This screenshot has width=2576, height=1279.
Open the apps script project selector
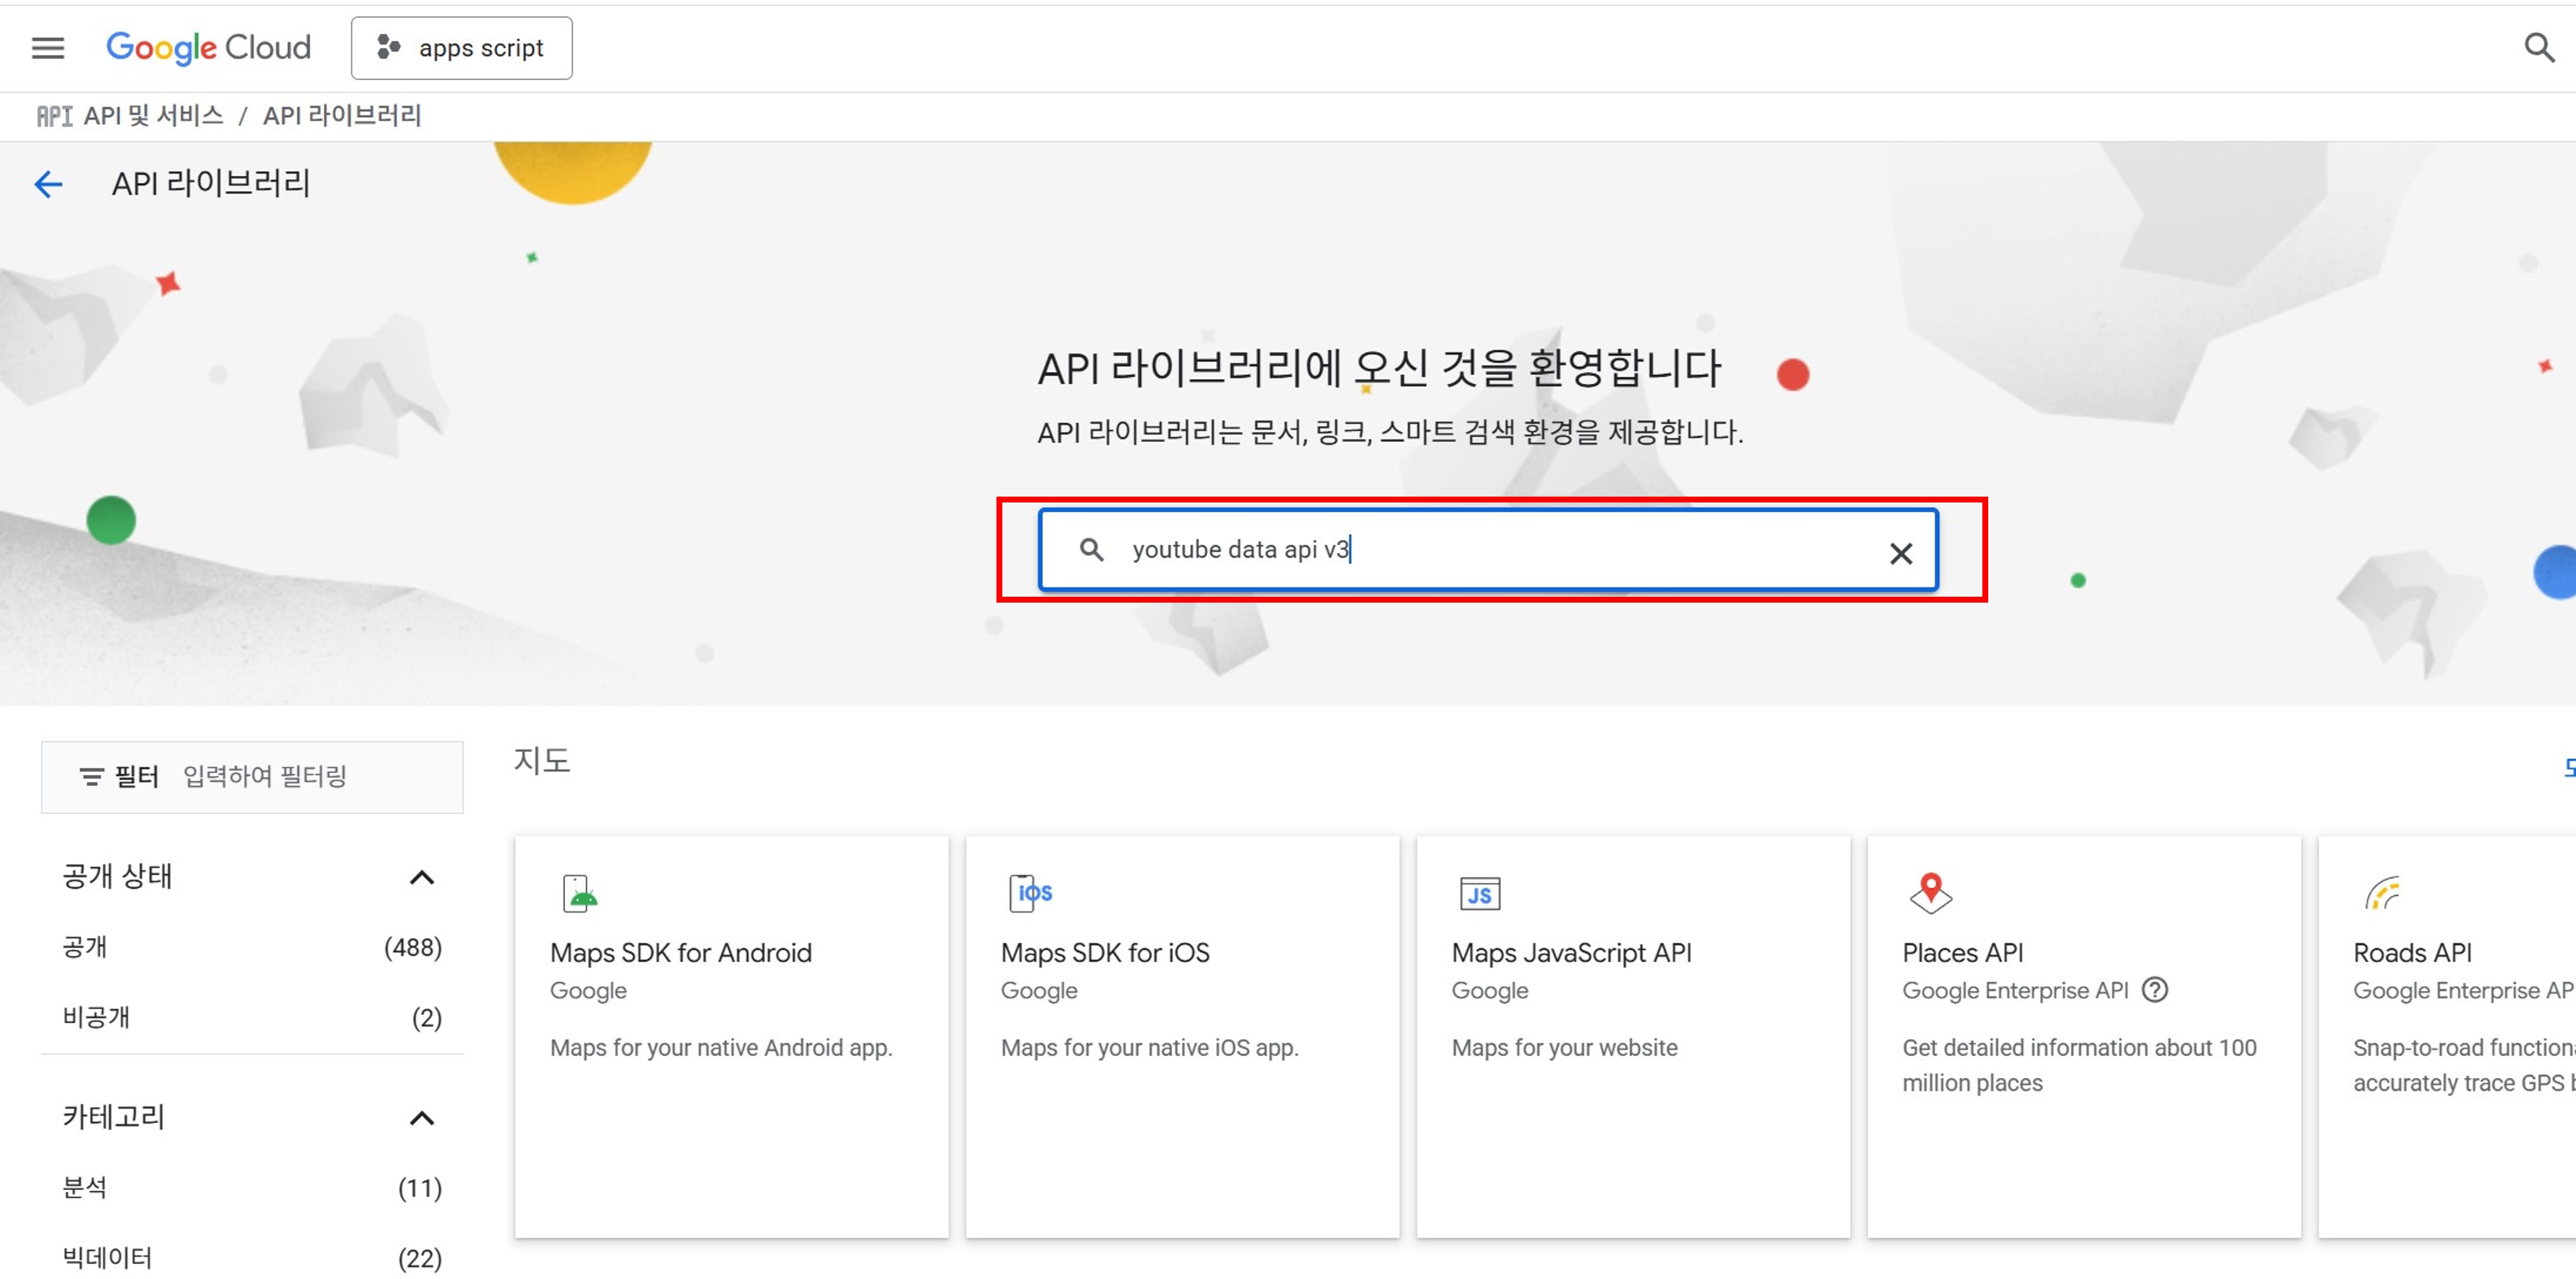tap(461, 48)
